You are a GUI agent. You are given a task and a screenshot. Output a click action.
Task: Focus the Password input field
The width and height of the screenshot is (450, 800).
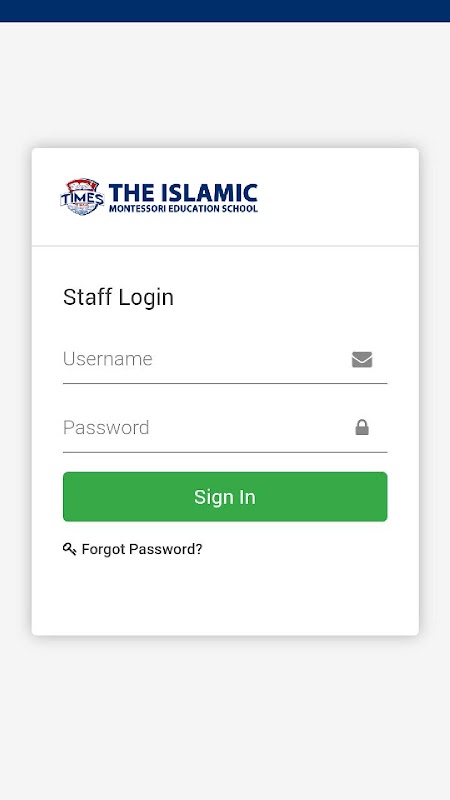click(x=225, y=428)
